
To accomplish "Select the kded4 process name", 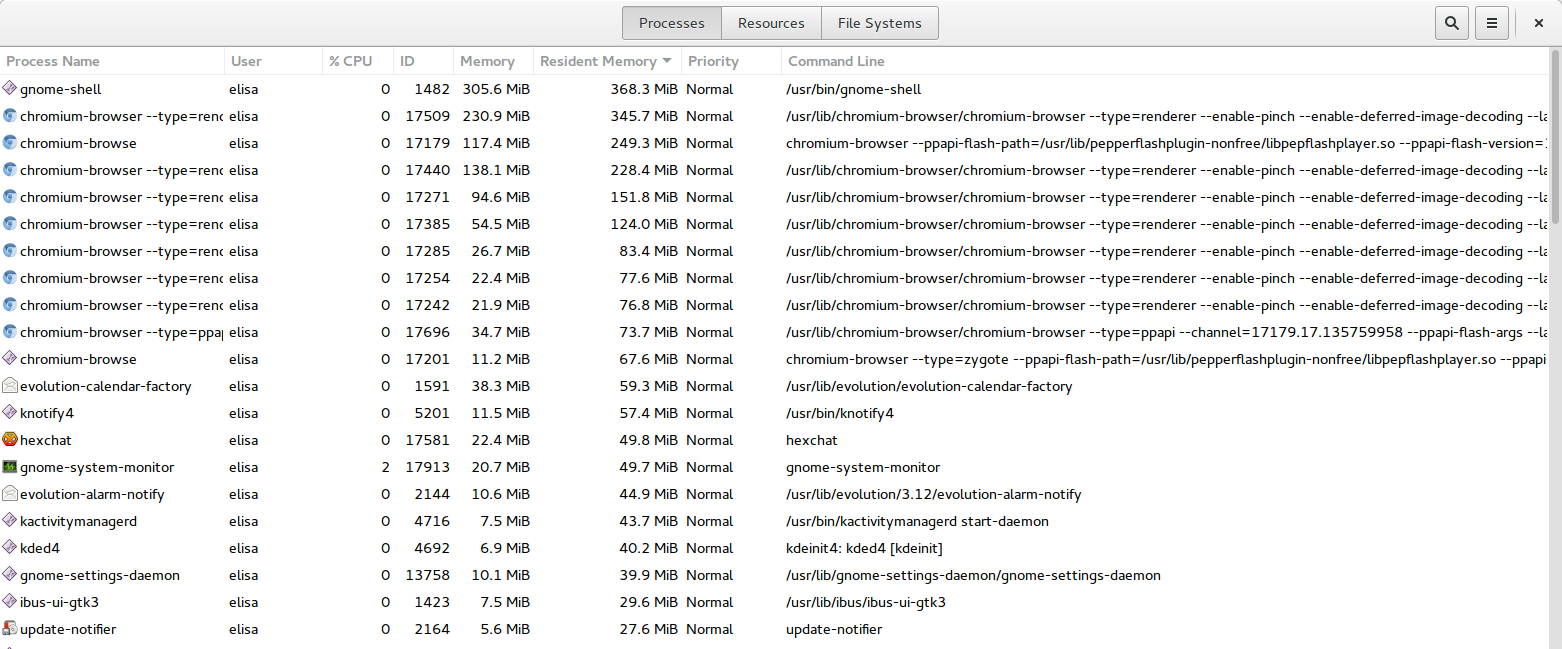I will tap(40, 548).
